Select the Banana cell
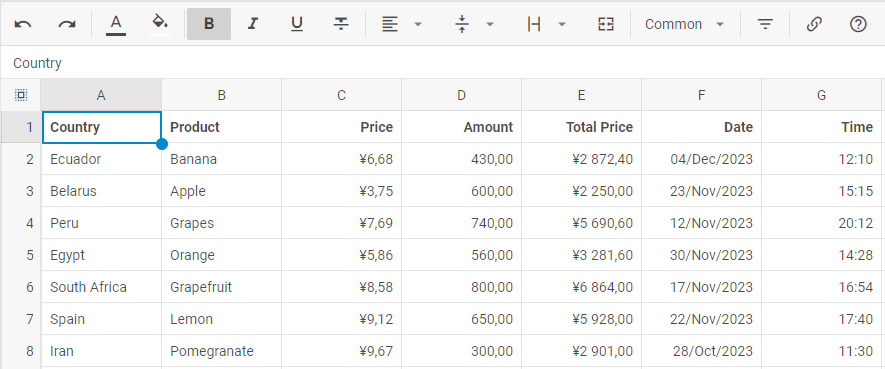The image size is (885, 369). click(x=221, y=159)
